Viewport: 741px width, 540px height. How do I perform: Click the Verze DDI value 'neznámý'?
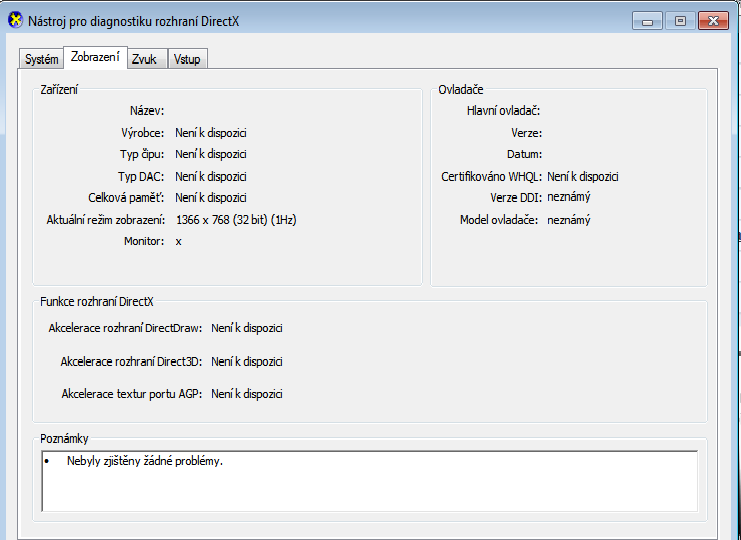(x=569, y=197)
